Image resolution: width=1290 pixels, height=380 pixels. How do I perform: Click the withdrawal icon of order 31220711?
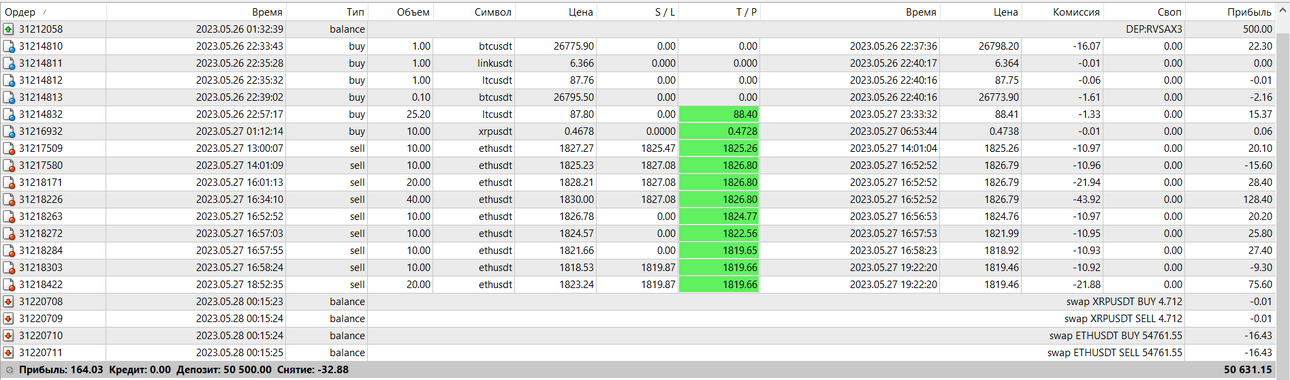point(9,352)
